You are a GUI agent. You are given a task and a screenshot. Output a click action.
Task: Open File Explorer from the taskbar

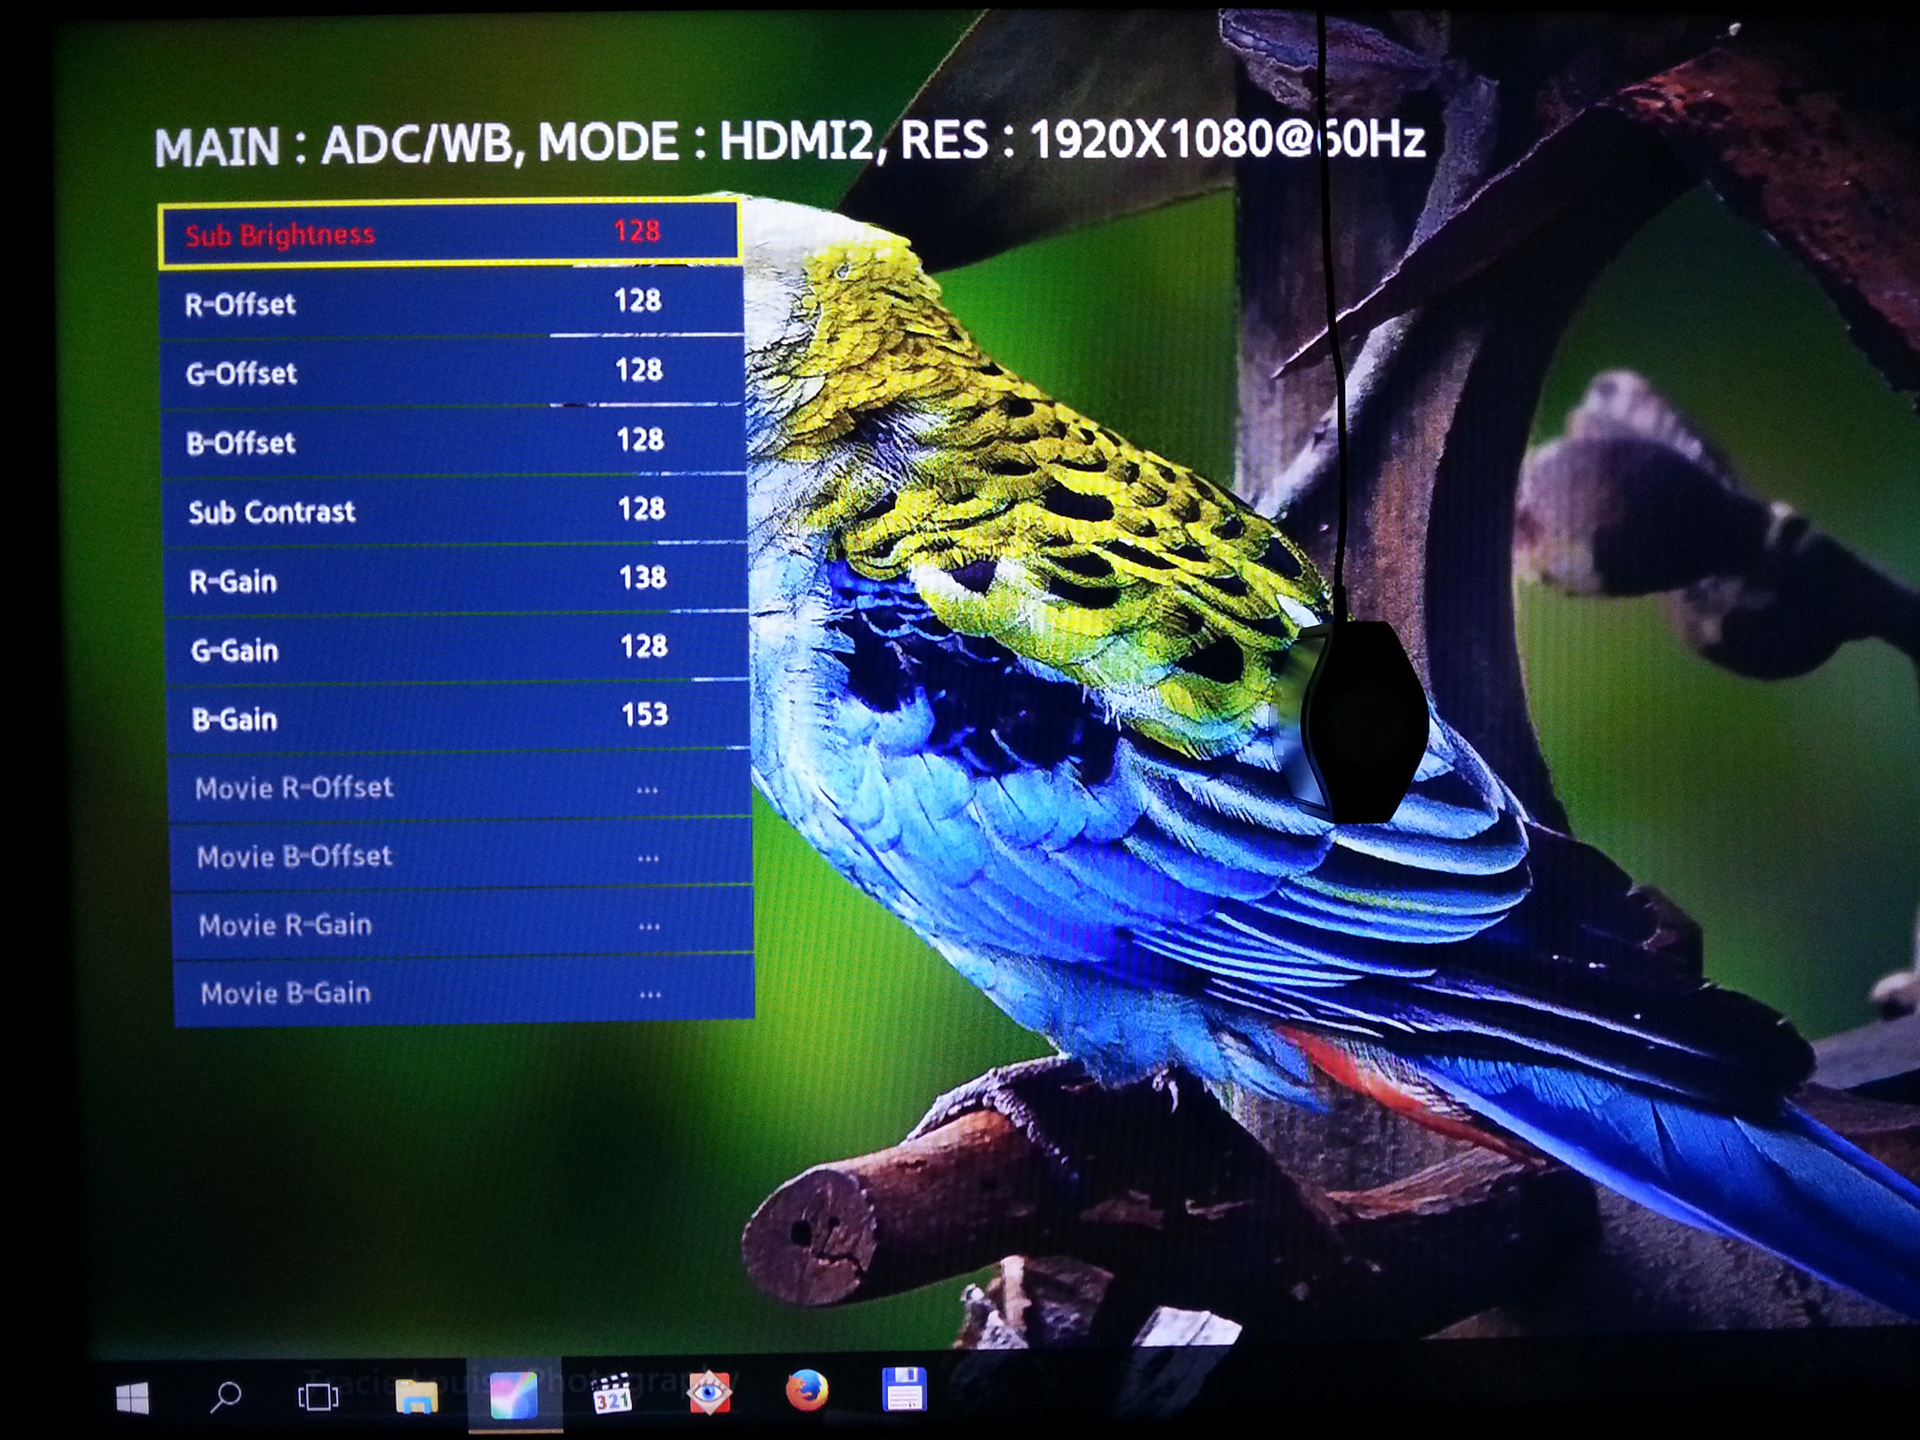coord(416,1396)
